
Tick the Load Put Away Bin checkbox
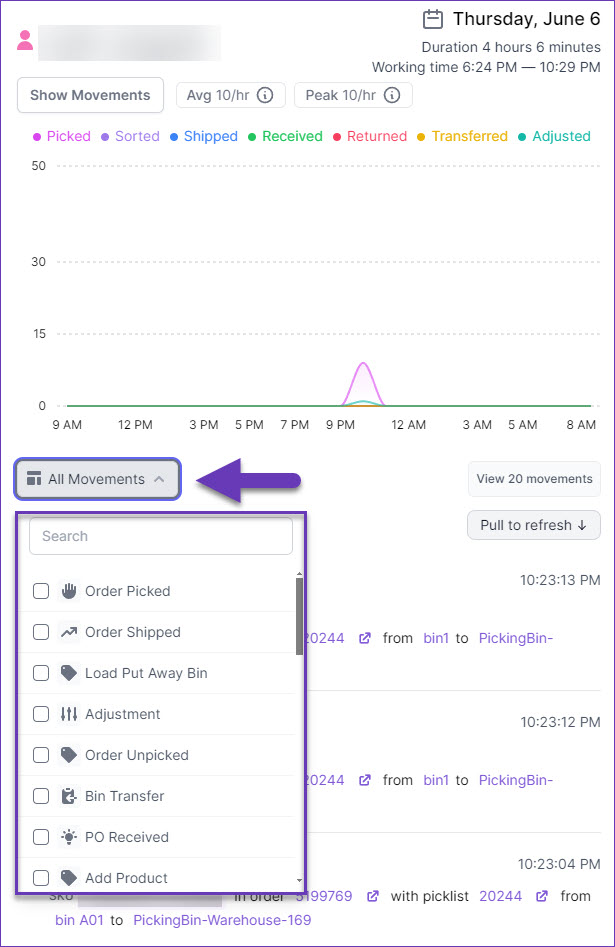tap(41, 673)
